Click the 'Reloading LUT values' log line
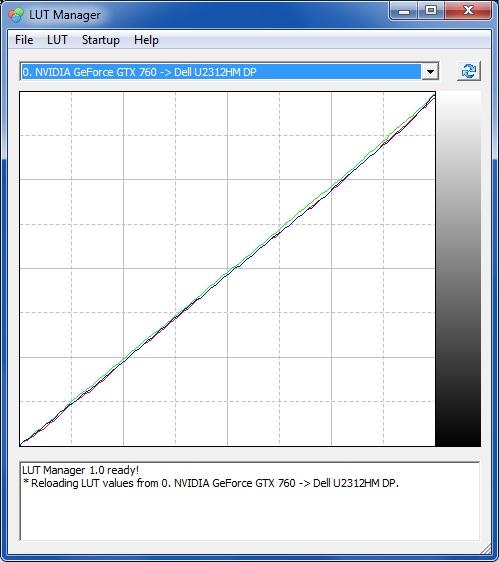Viewport: 499px width, 562px height. [x=211, y=483]
